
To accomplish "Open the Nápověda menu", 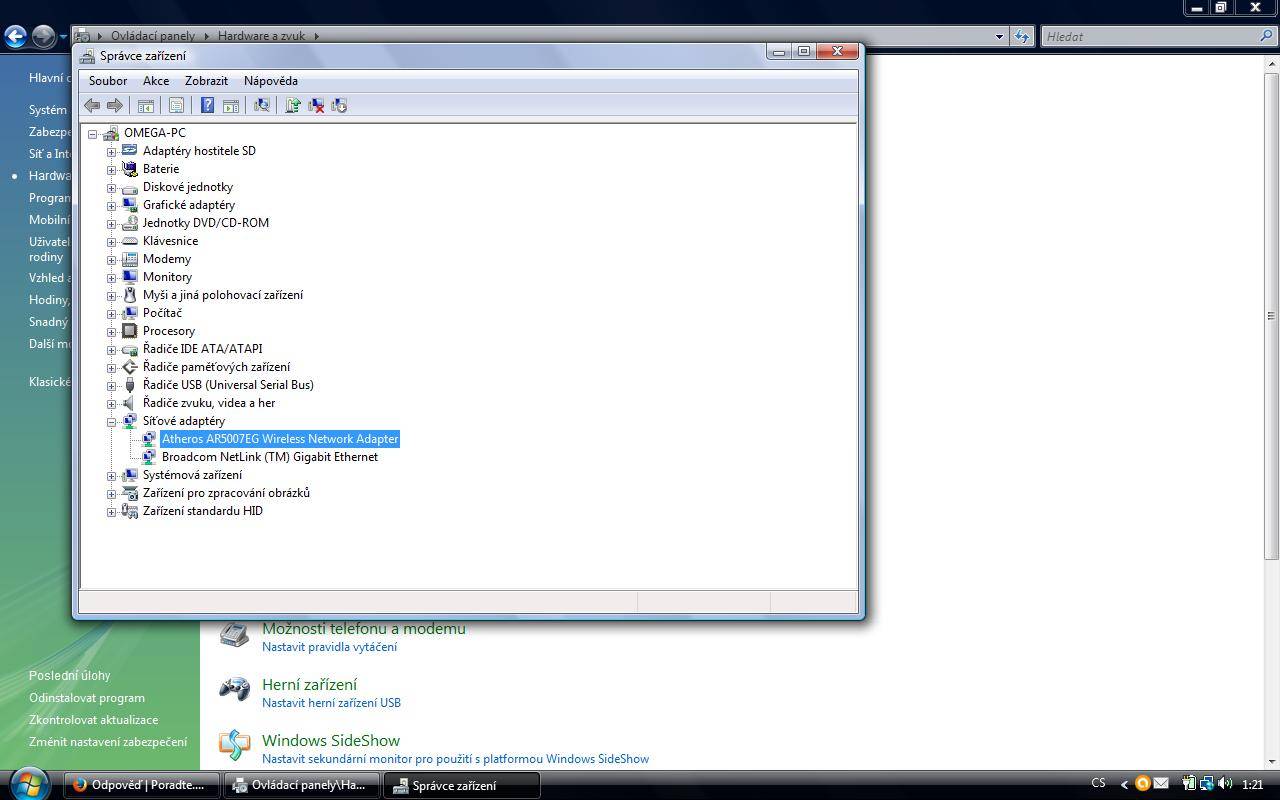I will point(271,81).
